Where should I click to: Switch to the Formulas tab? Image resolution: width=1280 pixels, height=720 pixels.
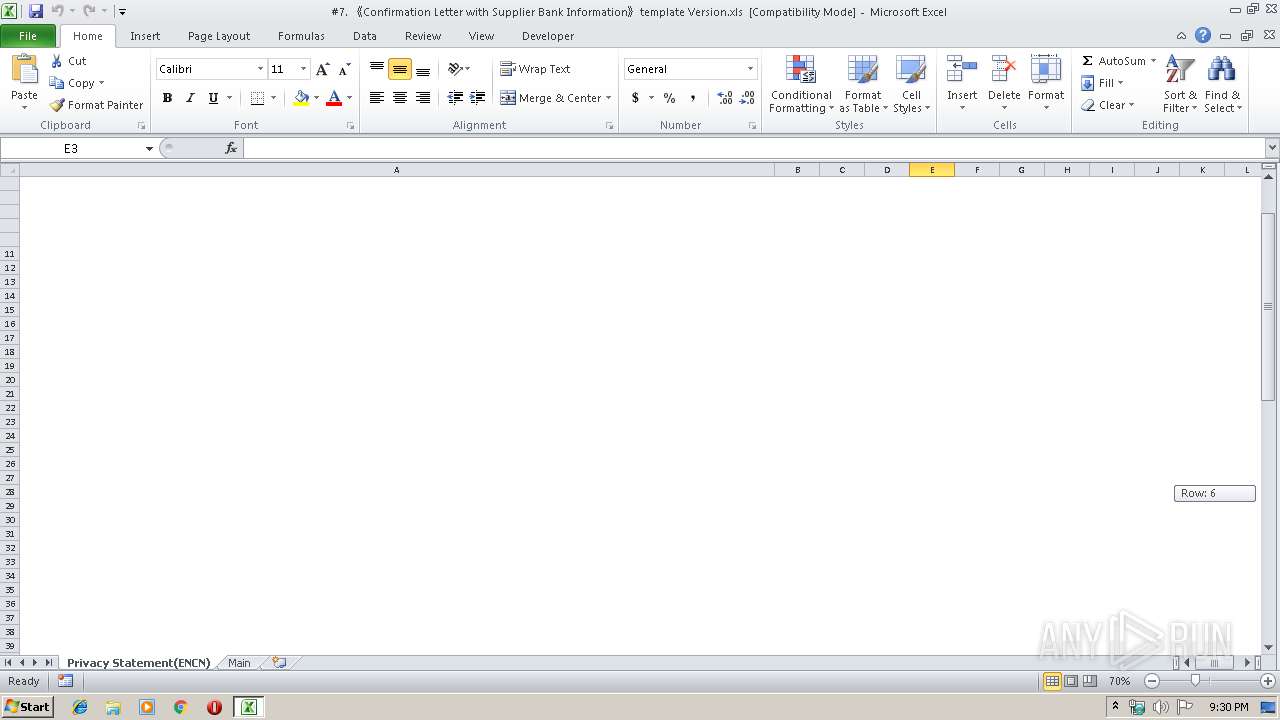pos(301,36)
